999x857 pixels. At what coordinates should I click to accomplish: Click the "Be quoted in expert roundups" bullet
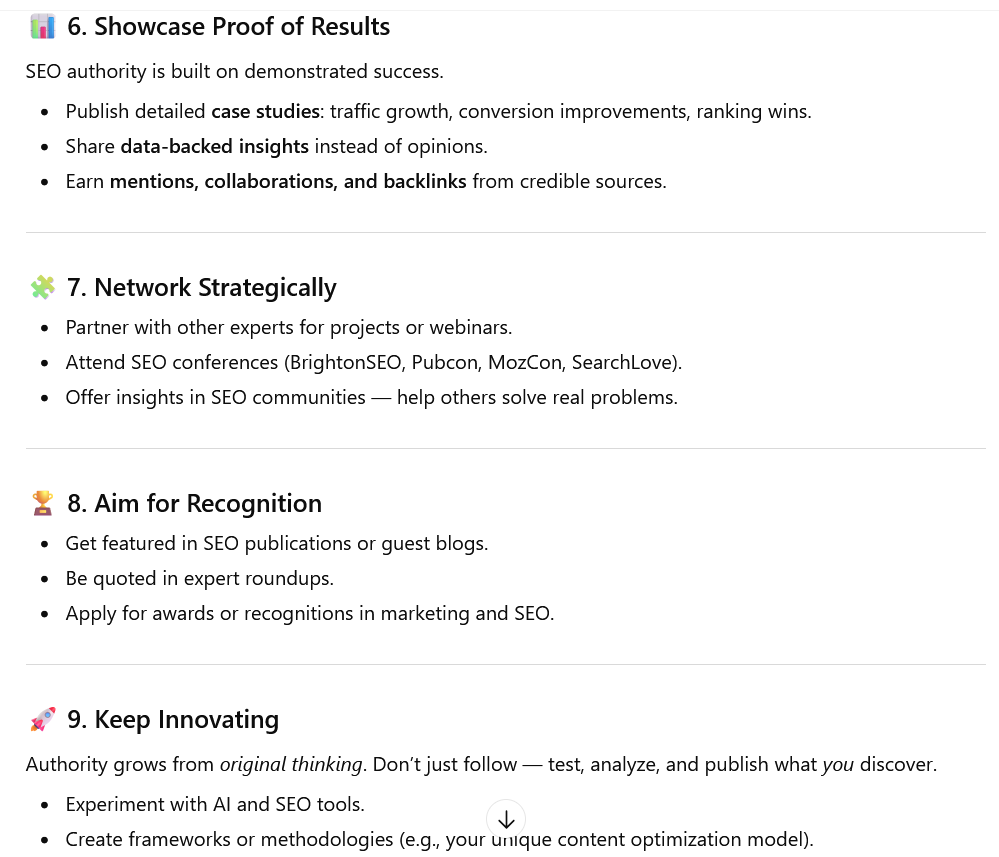199,578
